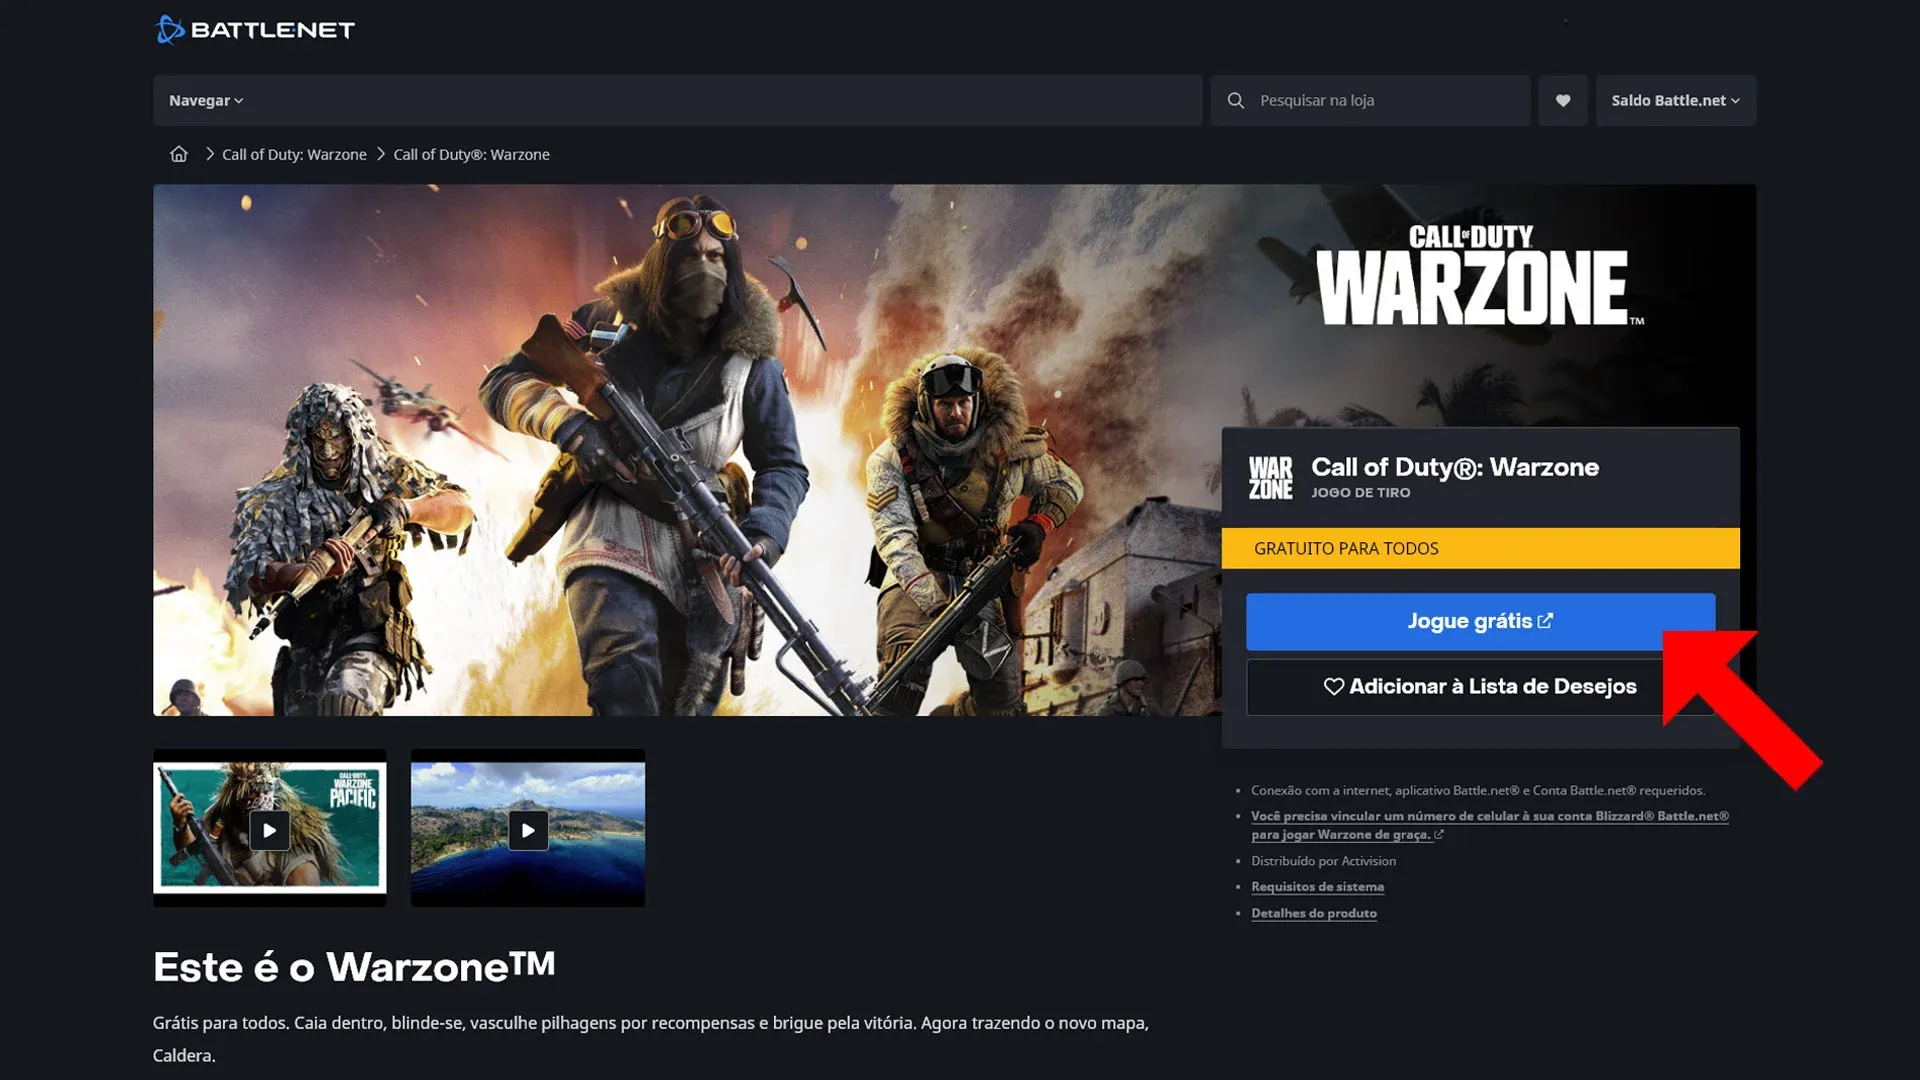Play the second Caldera map video thumbnail
This screenshot has height=1080, width=1920.
tap(525, 828)
